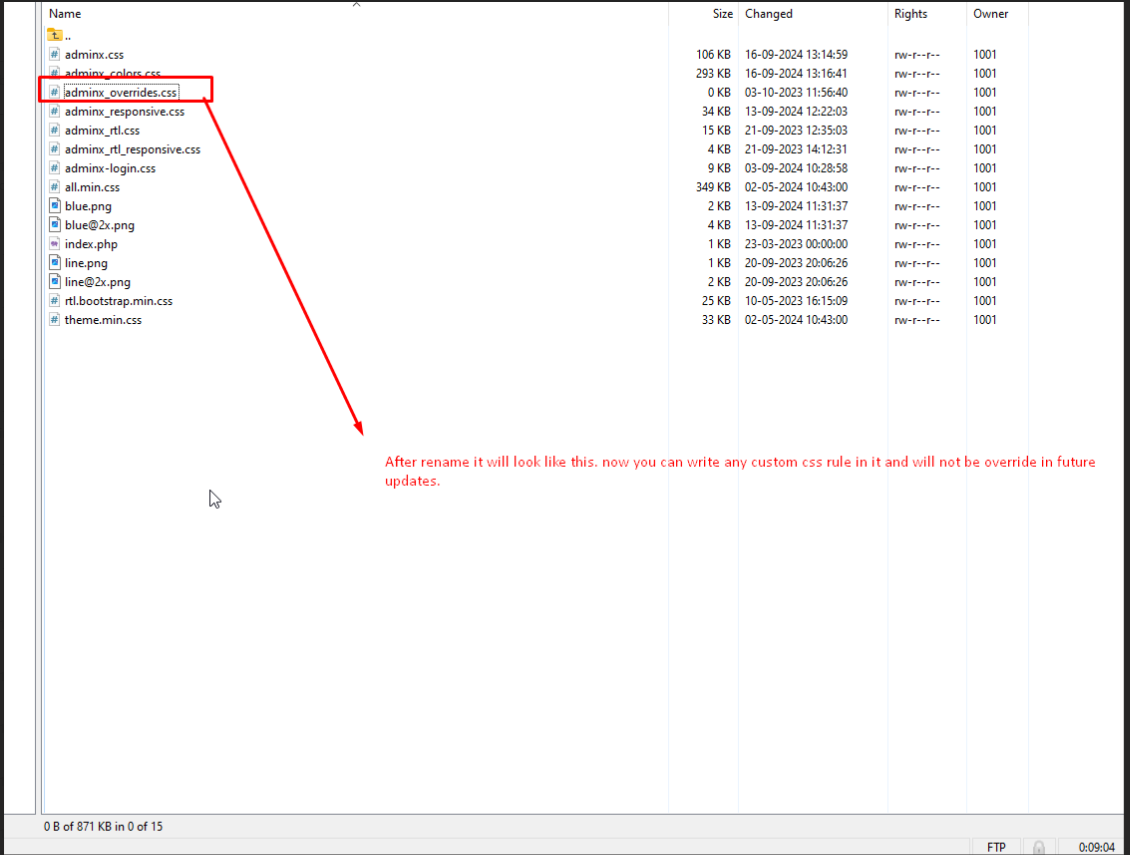Select the adminx_rtl_responsive.css file name
This screenshot has height=855, width=1130.
[132, 149]
